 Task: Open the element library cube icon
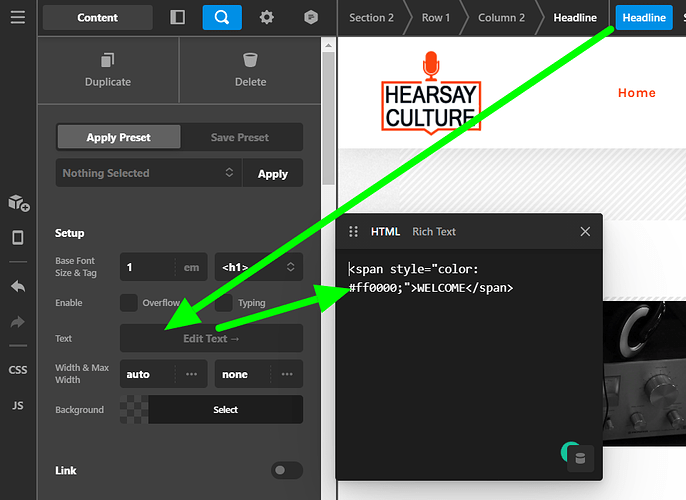18,203
